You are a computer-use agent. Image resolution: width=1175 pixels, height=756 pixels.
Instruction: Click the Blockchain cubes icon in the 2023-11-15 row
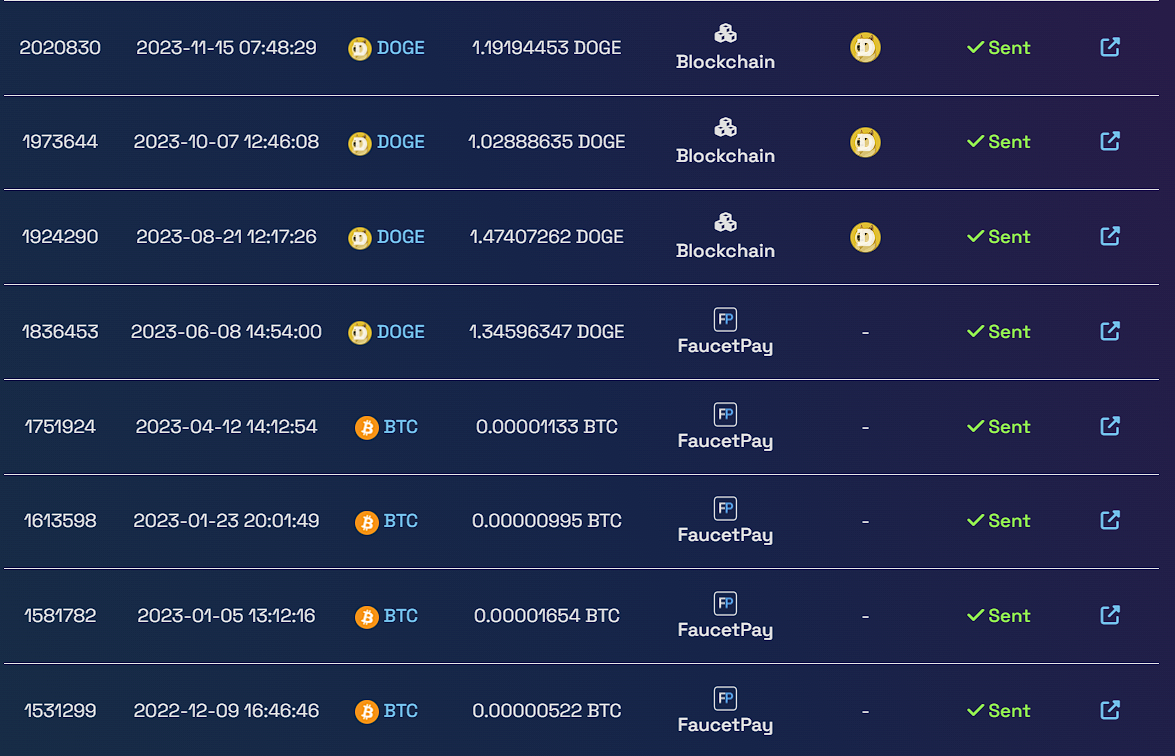click(725, 34)
